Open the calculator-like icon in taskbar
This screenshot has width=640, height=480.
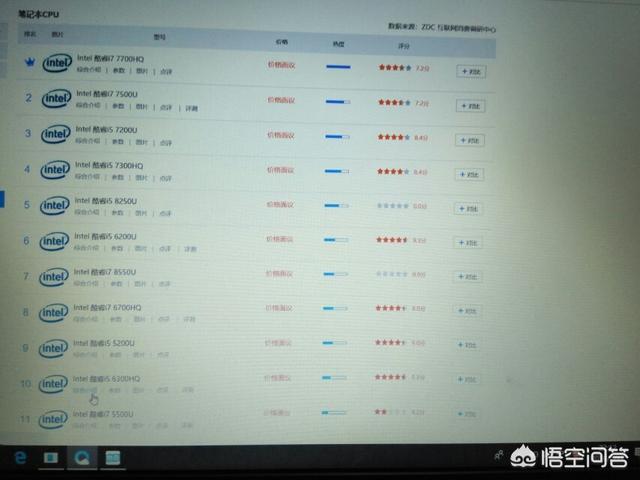(x=113, y=458)
